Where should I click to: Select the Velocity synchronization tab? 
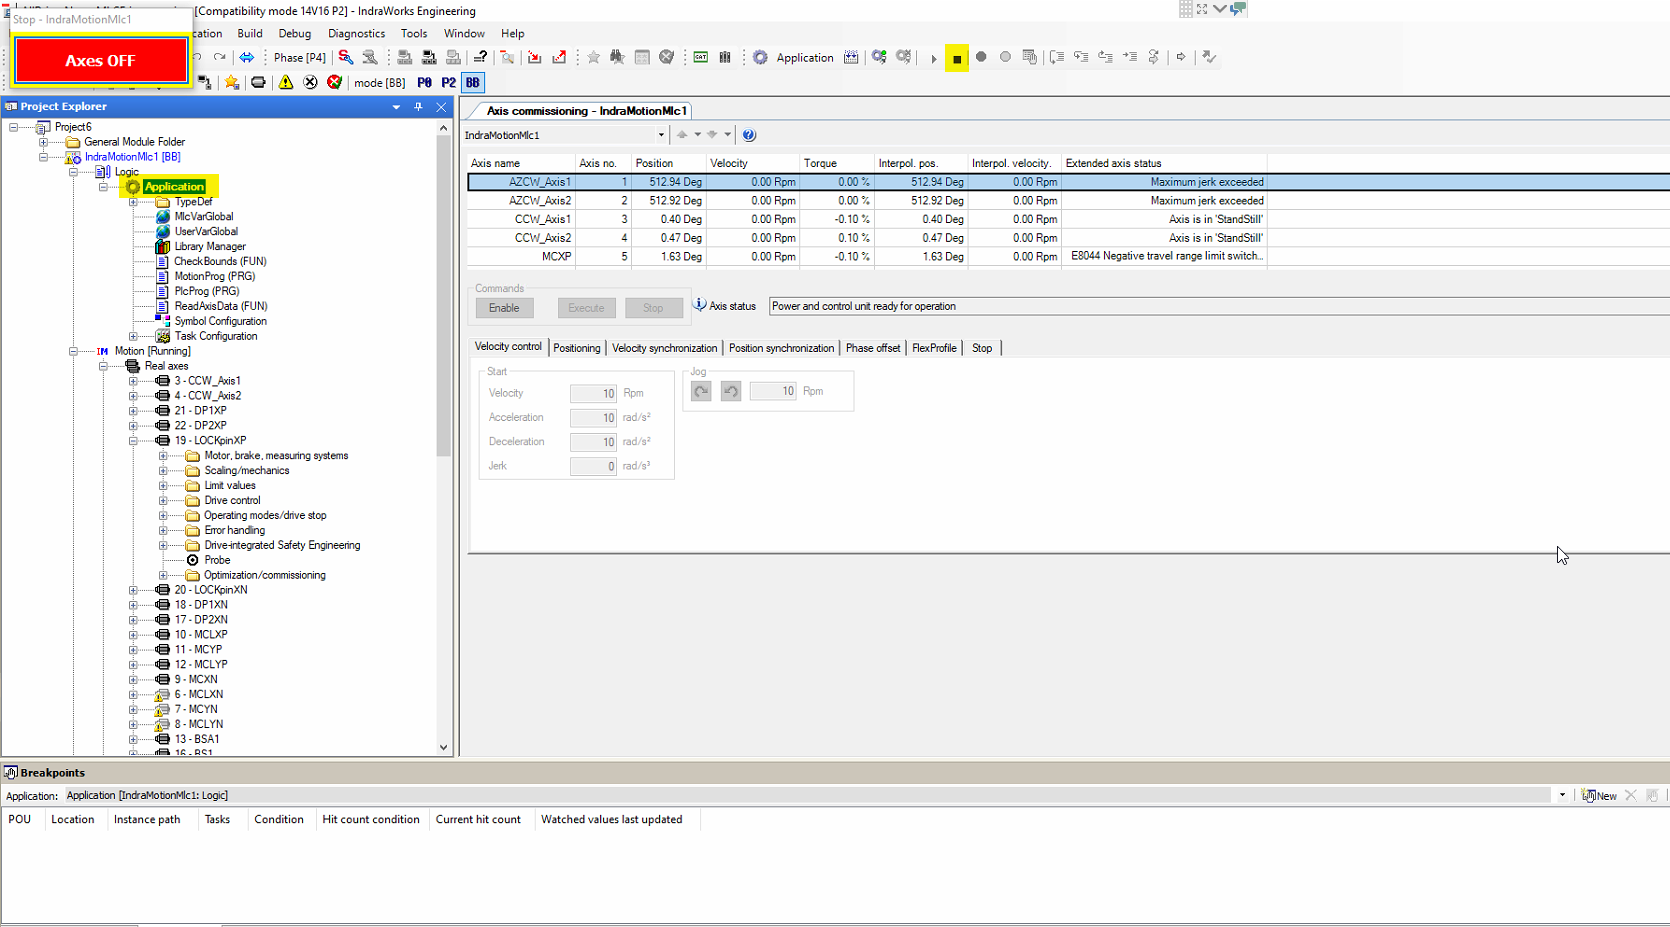pos(664,348)
